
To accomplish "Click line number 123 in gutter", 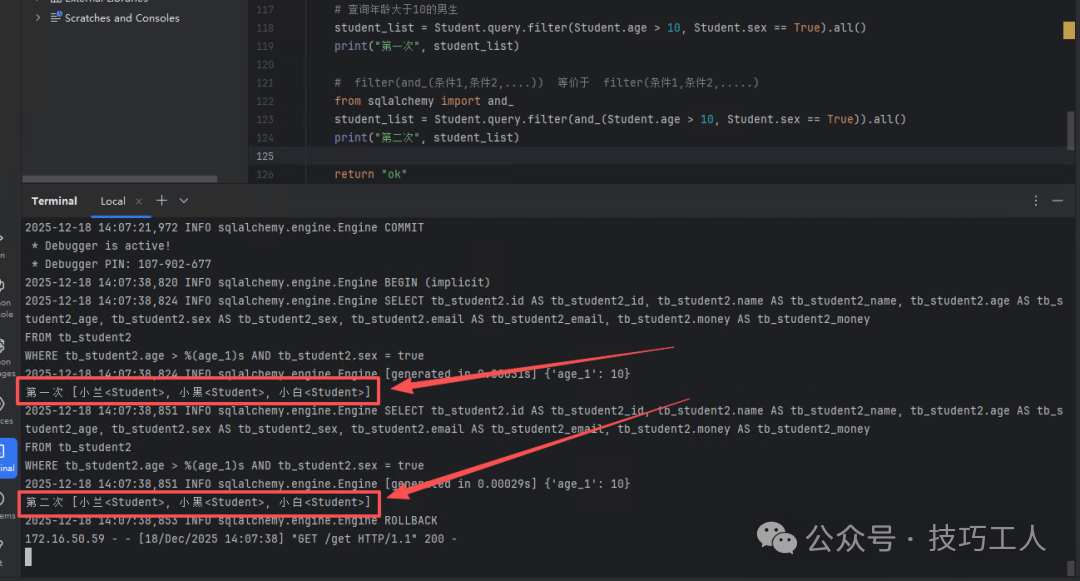I will 264,120.
